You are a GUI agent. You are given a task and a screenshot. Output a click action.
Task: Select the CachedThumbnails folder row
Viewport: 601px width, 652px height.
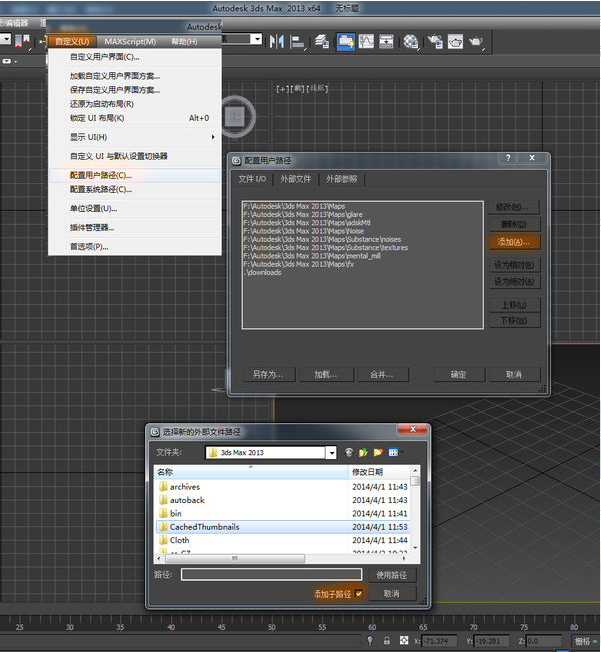coord(282,527)
